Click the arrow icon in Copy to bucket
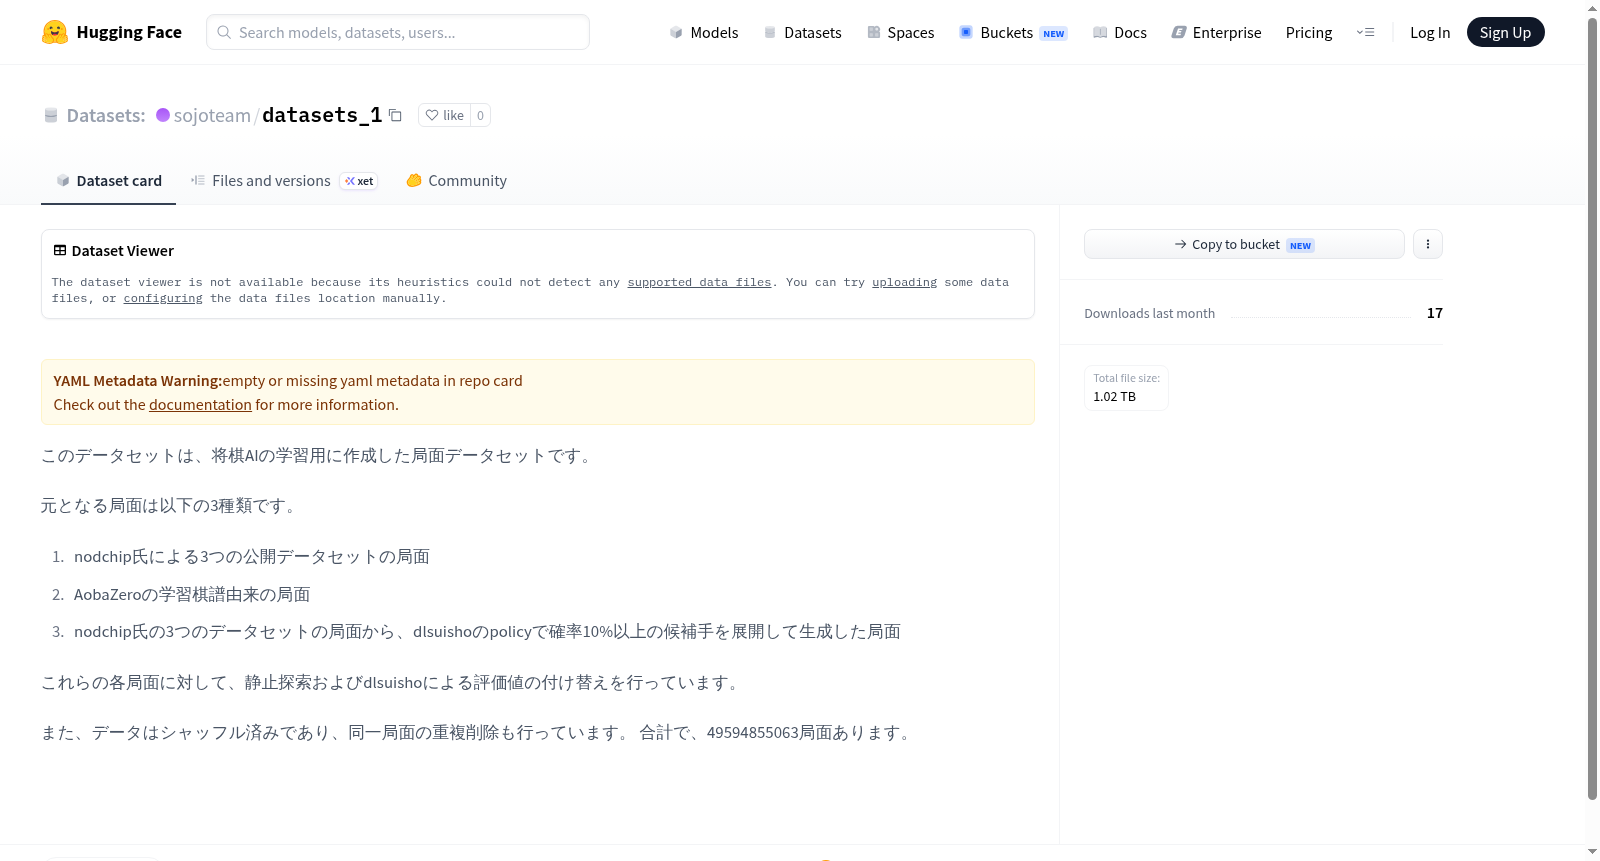Image resolution: width=1600 pixels, height=861 pixels. (x=1181, y=244)
